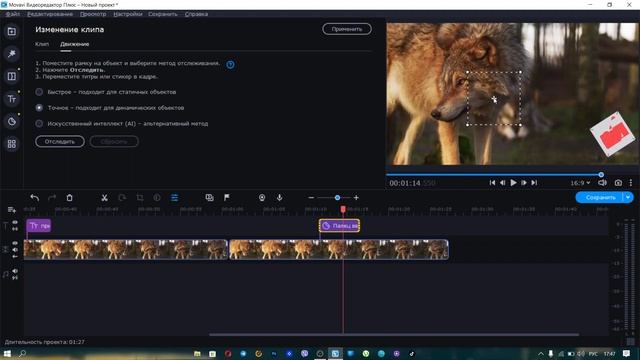Click the add track icon
Image resolution: width=640 pixels, height=360 pixels.
(11, 210)
